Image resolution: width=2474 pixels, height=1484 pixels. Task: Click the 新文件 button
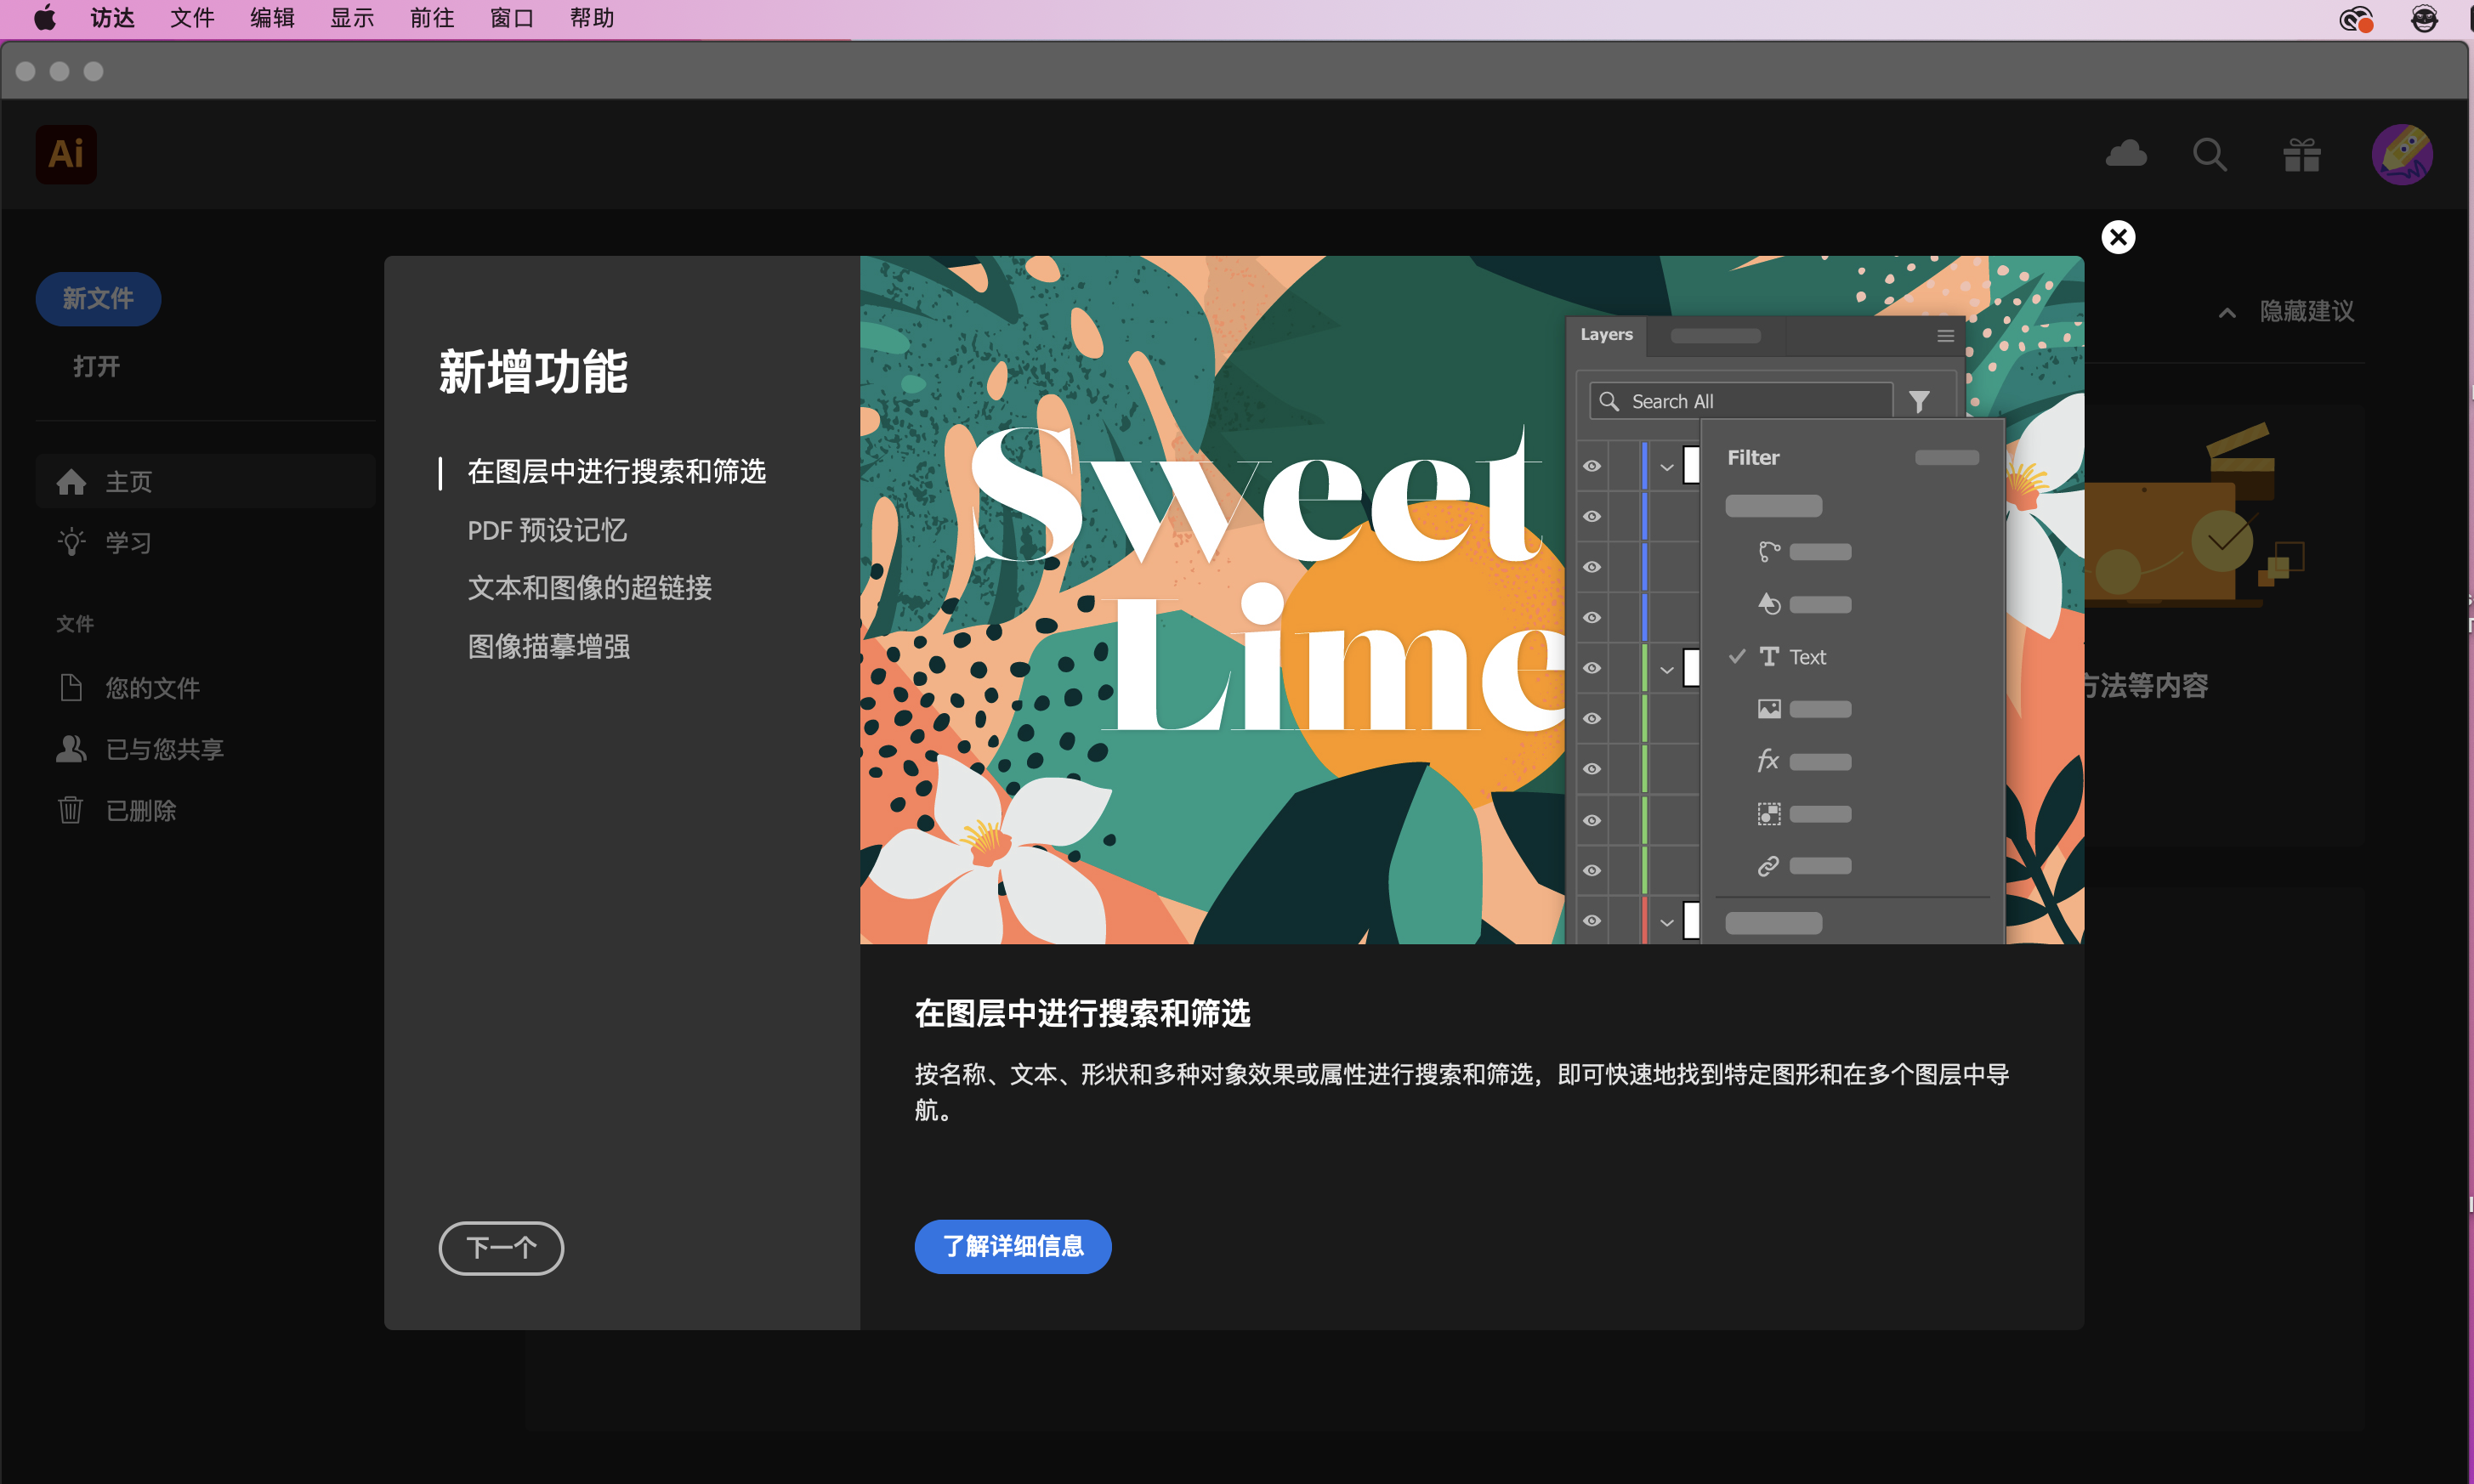[x=98, y=298]
